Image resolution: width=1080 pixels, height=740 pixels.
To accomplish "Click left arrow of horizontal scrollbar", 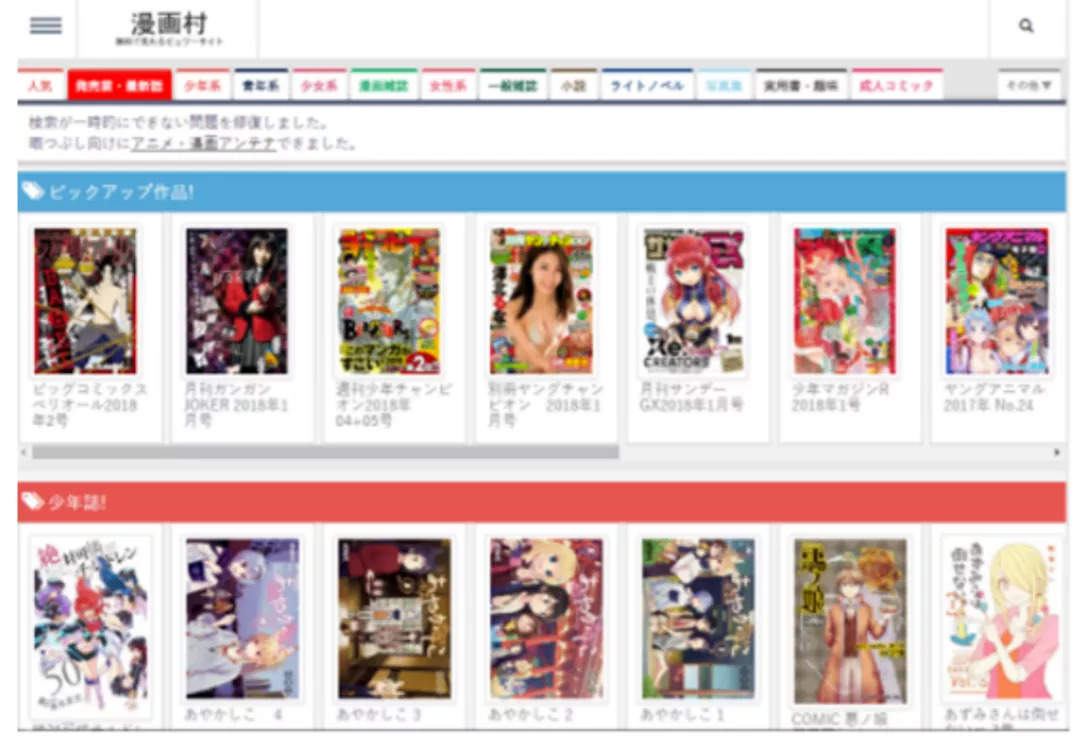I will pos(24,453).
